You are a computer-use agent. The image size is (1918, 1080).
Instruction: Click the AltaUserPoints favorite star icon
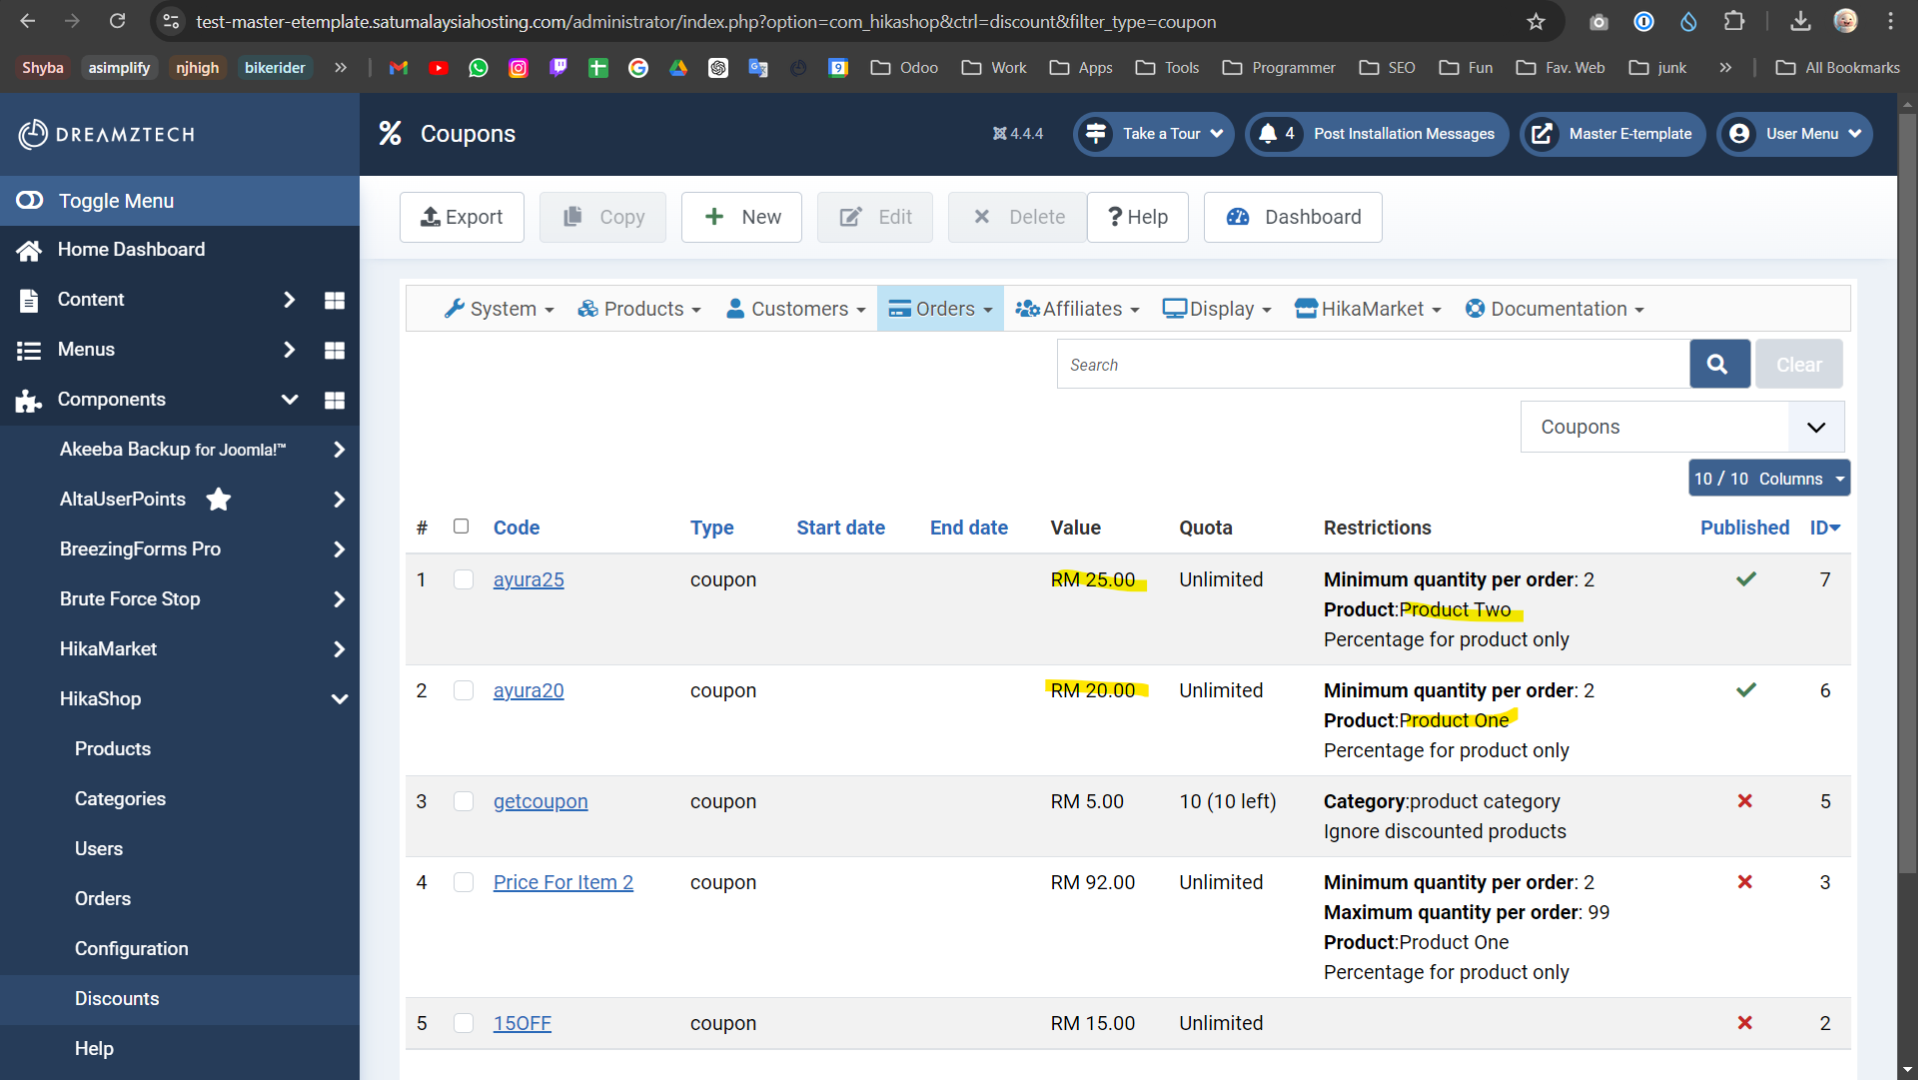tap(218, 499)
